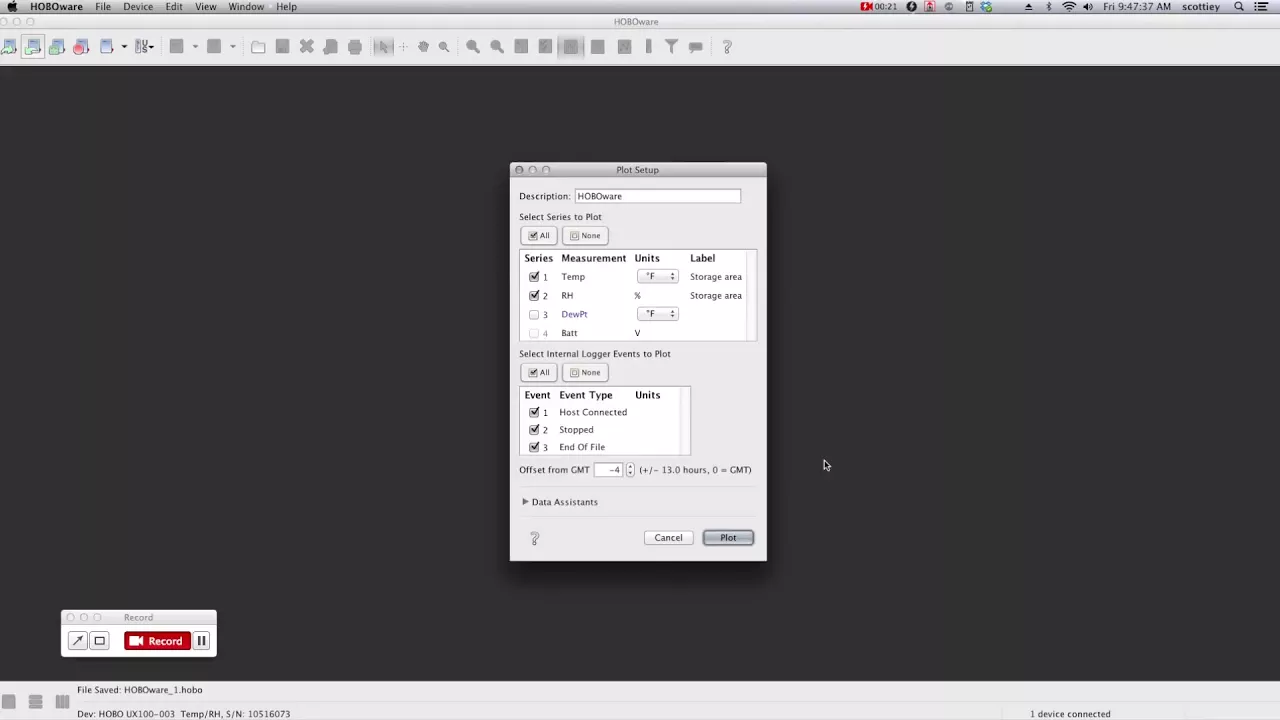Check series 3 DewPt checkbox
The height and width of the screenshot is (720, 1280).
coord(534,314)
